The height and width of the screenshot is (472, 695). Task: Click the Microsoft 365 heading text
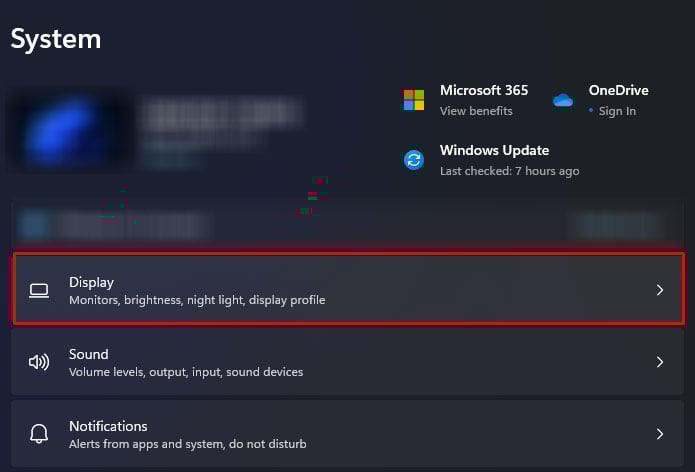click(484, 90)
